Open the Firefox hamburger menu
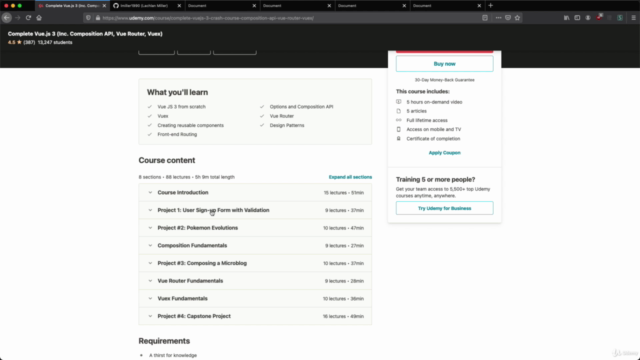This screenshot has width=640, height=360. click(x=633, y=18)
